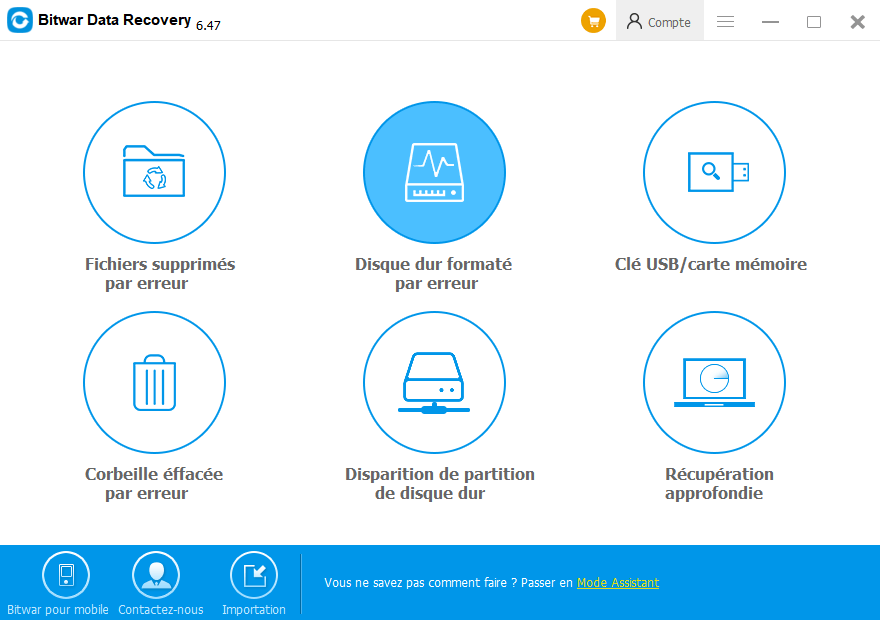Image resolution: width=880 pixels, height=620 pixels.
Task: Click the Importation arrow icon
Action: pyautogui.click(x=254, y=575)
